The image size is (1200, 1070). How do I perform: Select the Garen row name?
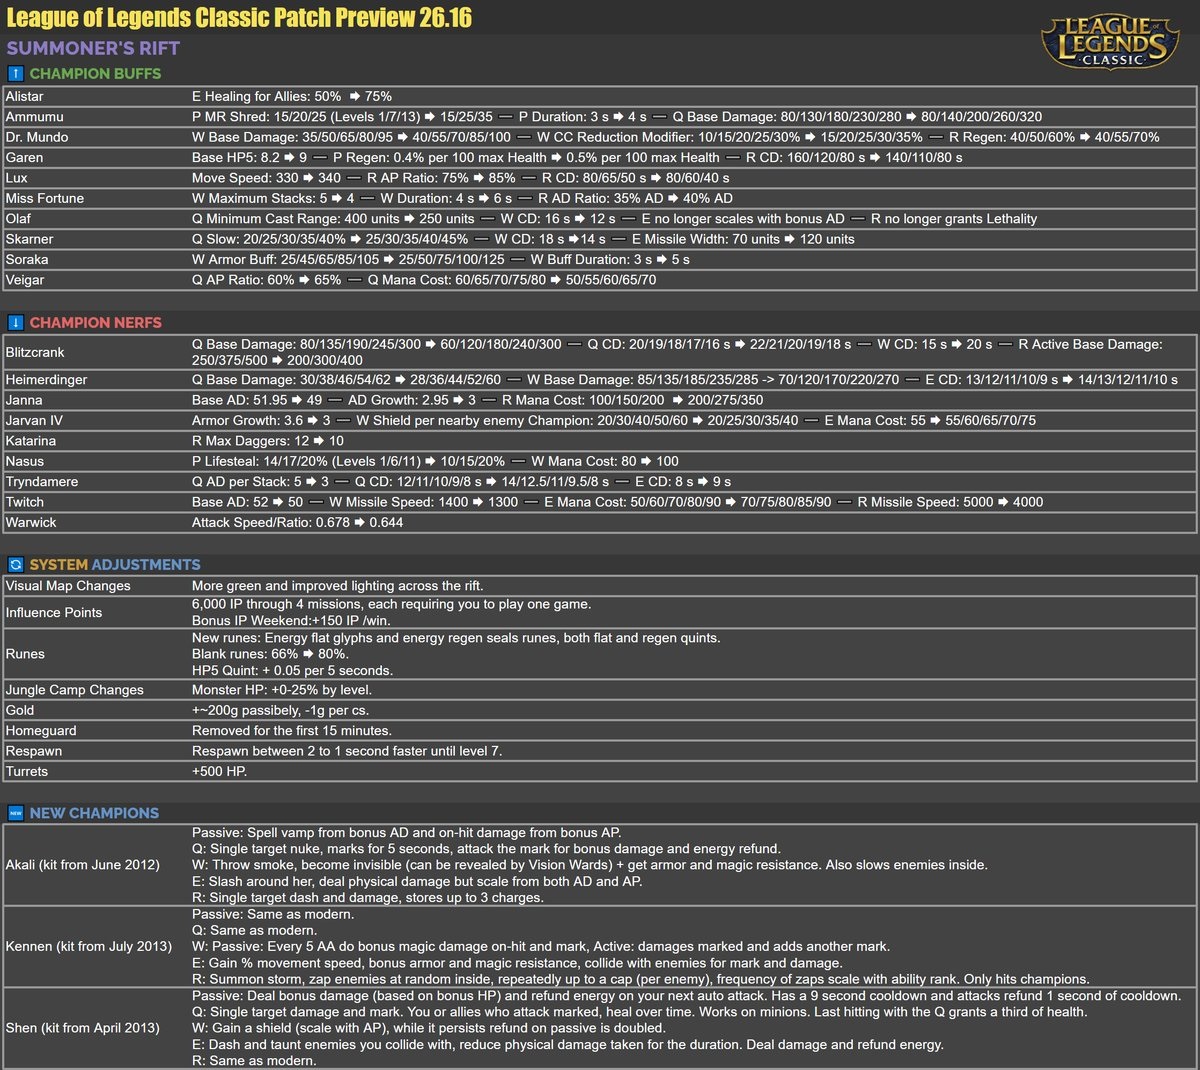24,157
